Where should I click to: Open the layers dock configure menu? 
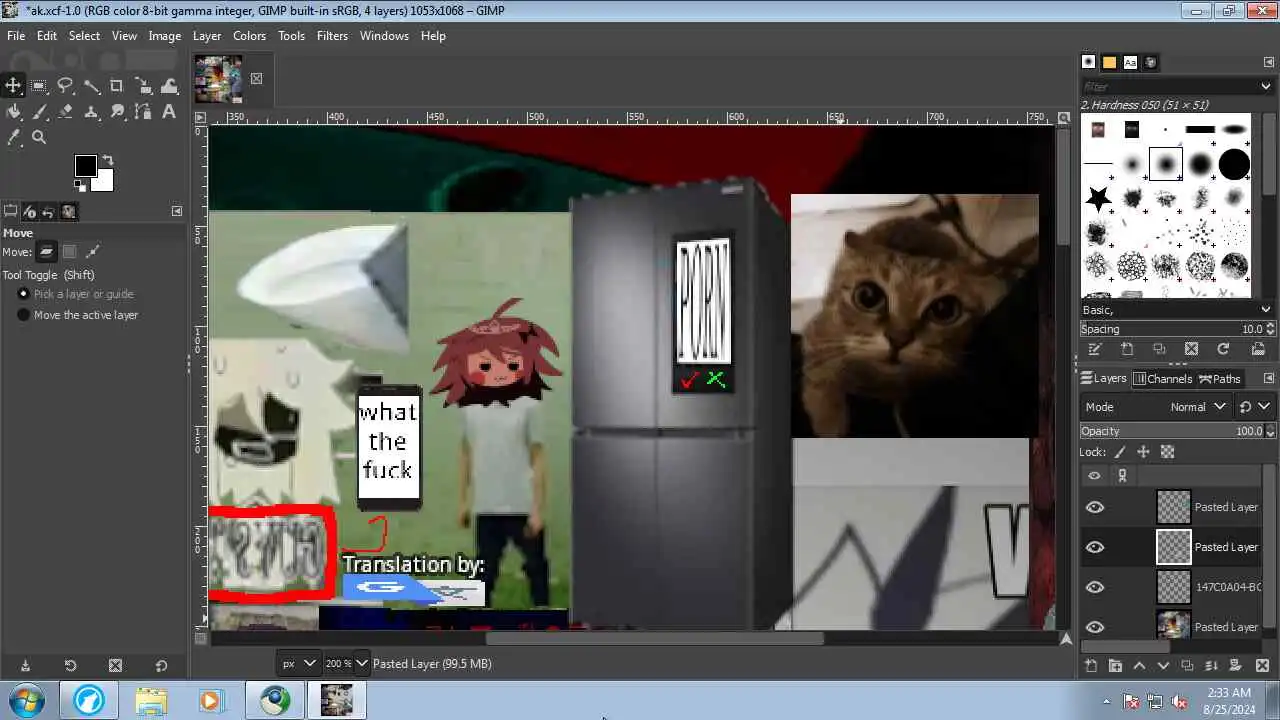coord(1268,378)
